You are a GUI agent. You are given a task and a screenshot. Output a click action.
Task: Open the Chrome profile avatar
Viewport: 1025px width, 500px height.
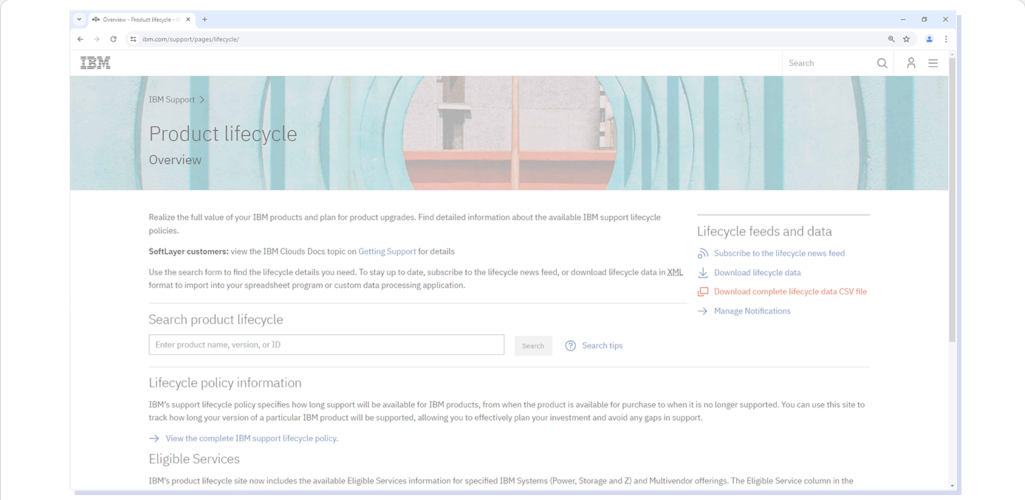pyautogui.click(x=929, y=39)
